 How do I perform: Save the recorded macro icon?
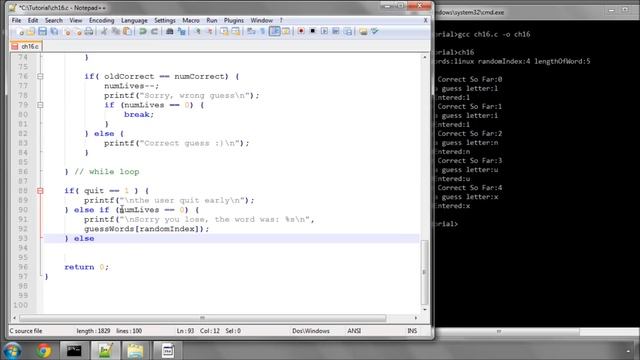coord(347,31)
